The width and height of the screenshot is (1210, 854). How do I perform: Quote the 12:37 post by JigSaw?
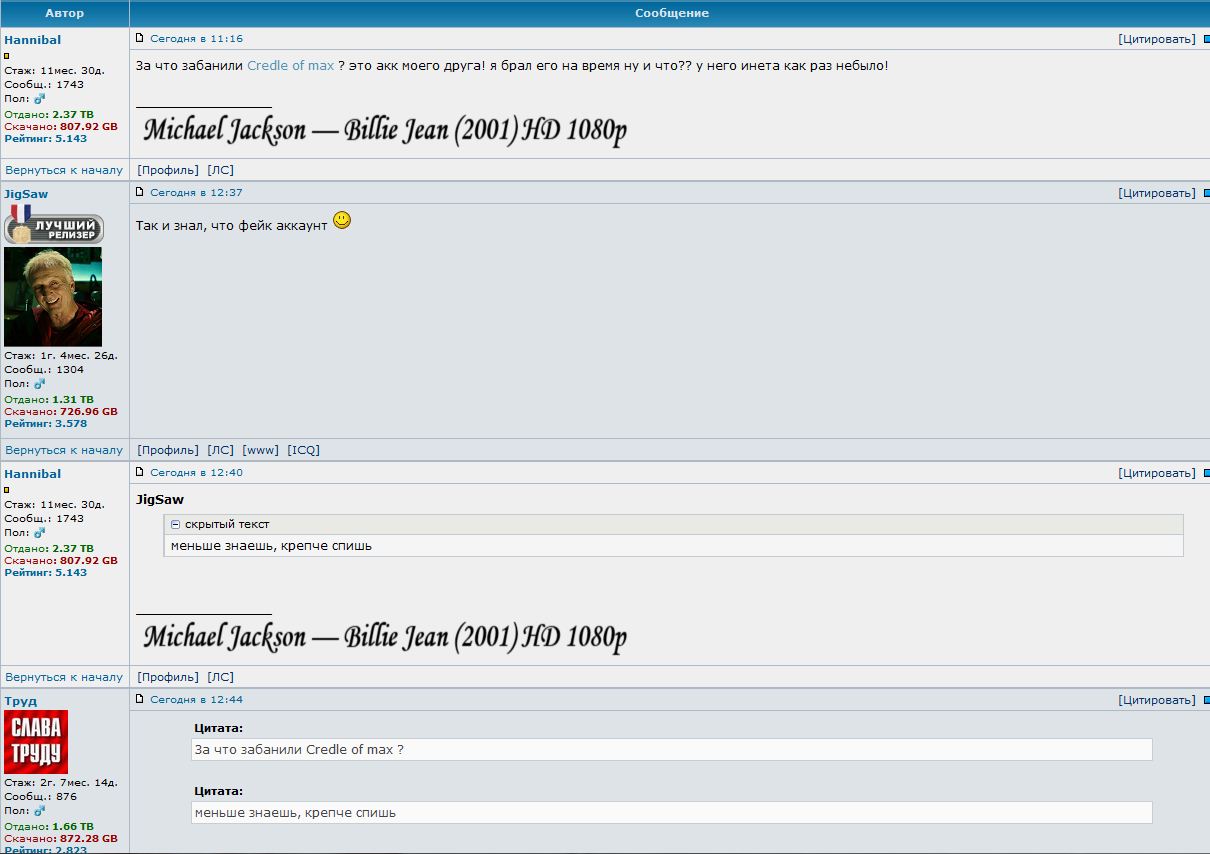point(1156,193)
